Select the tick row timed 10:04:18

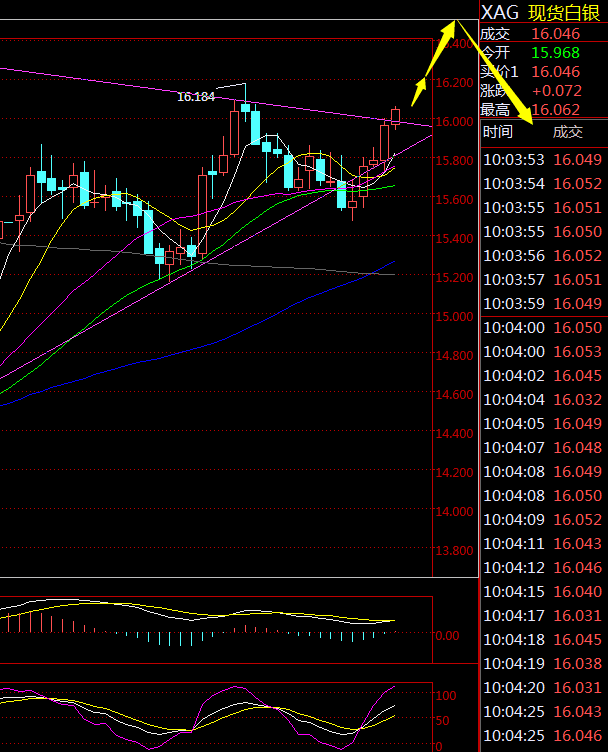pos(542,639)
